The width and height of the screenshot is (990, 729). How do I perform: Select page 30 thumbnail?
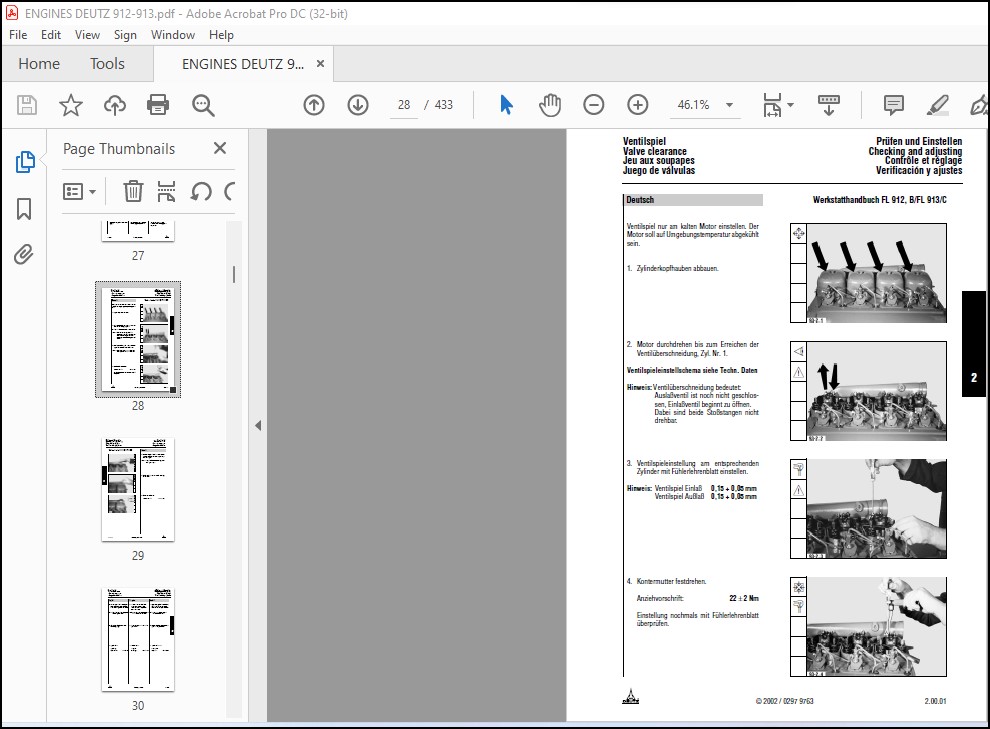[138, 639]
